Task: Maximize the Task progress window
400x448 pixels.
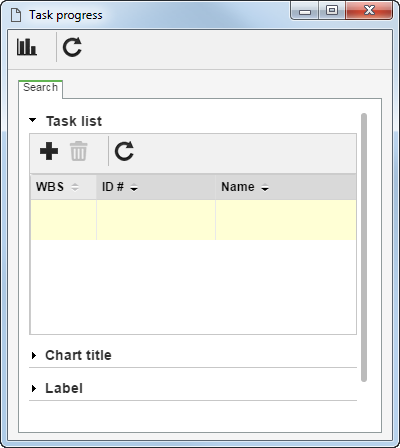Action: pos(332,11)
